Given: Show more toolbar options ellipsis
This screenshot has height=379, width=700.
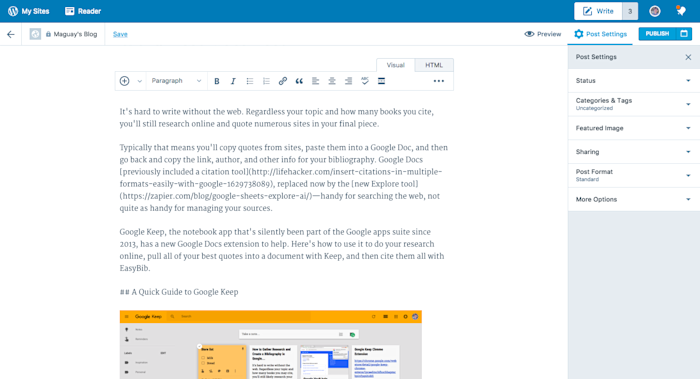Looking at the screenshot, I should (x=439, y=81).
